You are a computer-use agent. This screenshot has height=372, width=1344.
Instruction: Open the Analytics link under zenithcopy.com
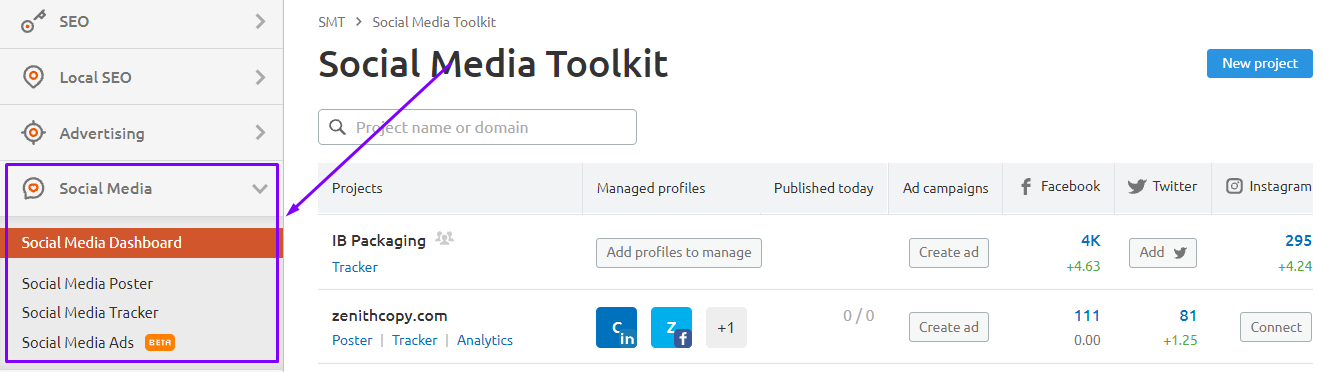pos(485,340)
